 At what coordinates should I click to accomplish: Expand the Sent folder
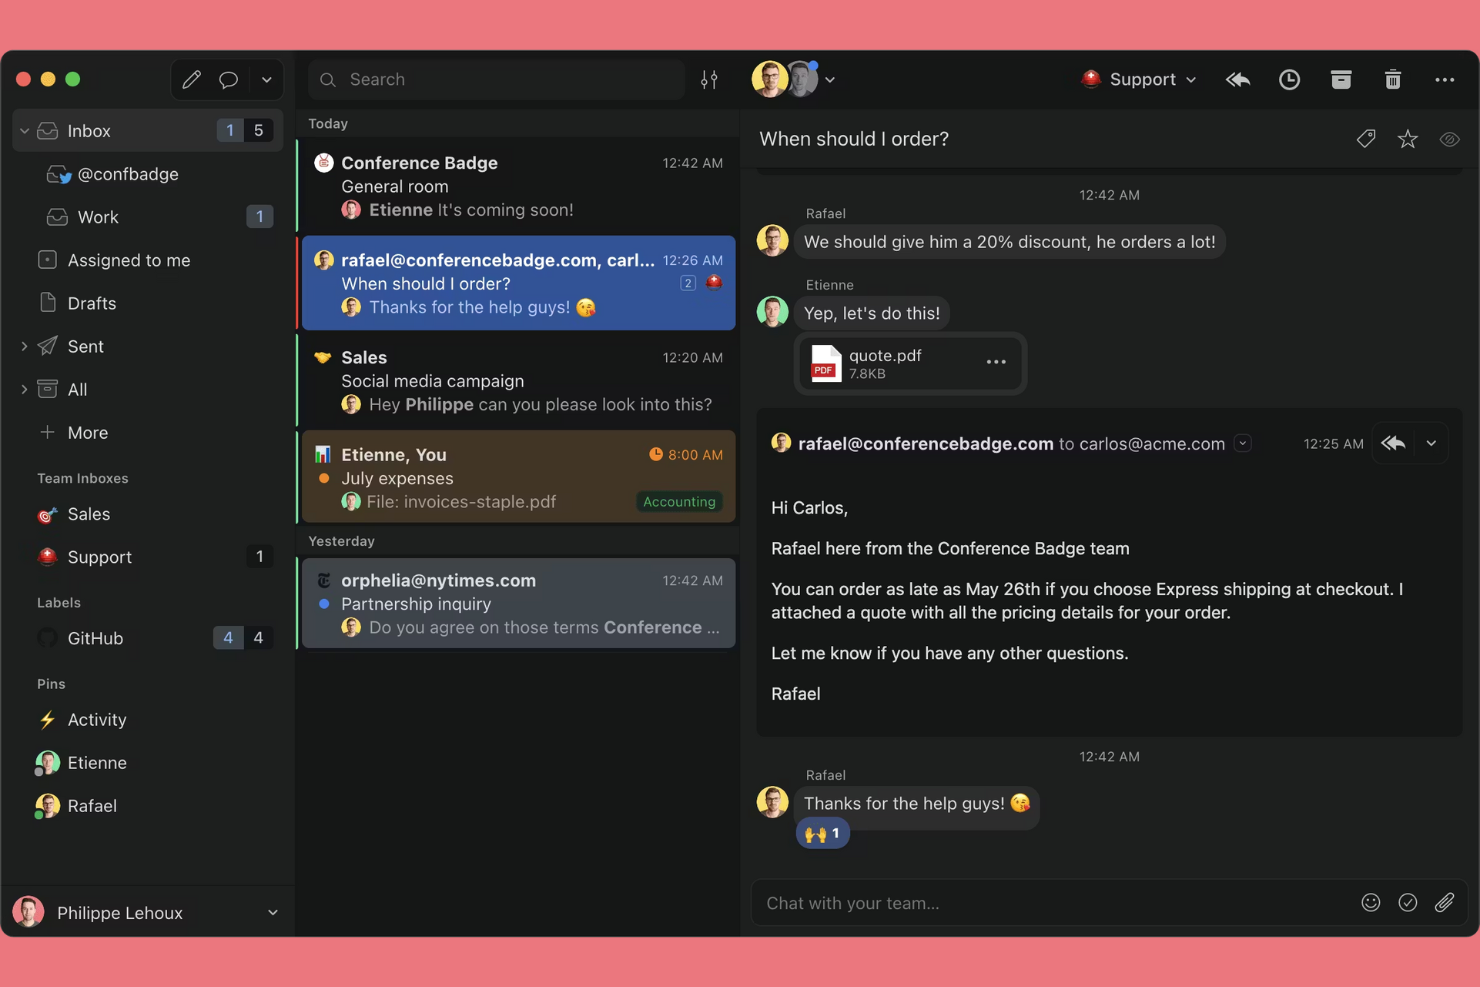tap(24, 346)
